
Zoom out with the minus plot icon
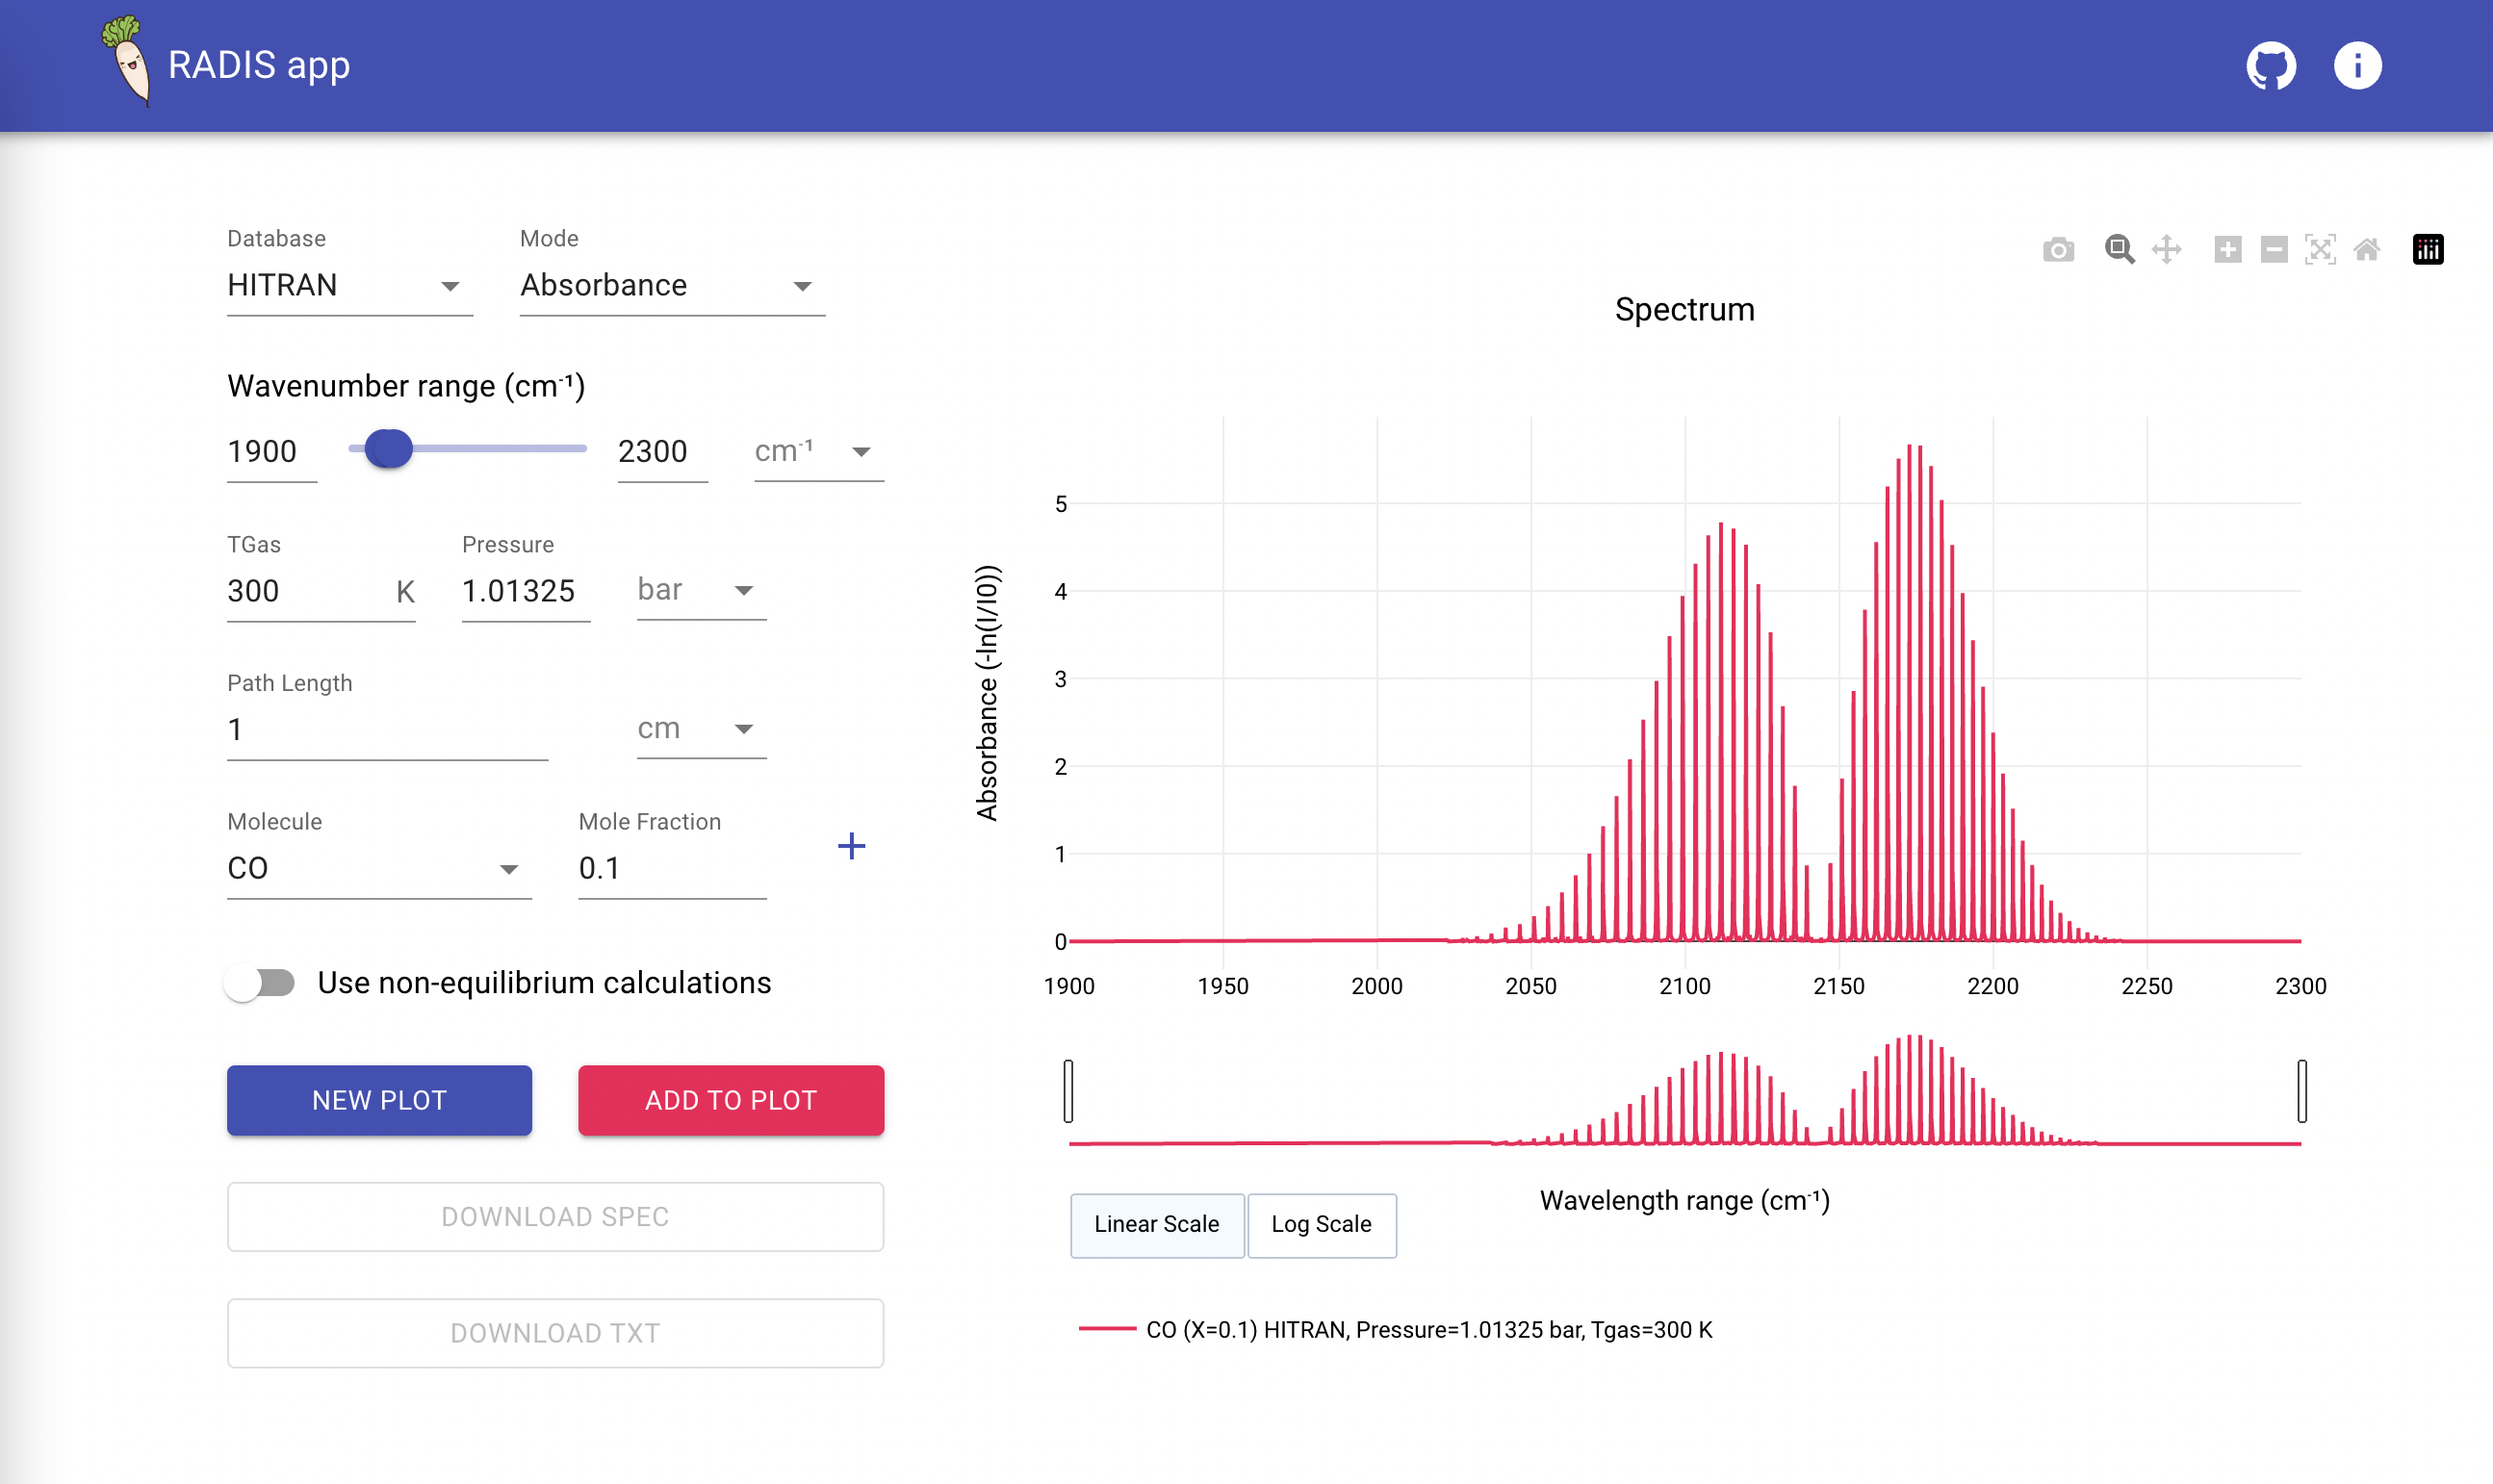pos(2274,249)
